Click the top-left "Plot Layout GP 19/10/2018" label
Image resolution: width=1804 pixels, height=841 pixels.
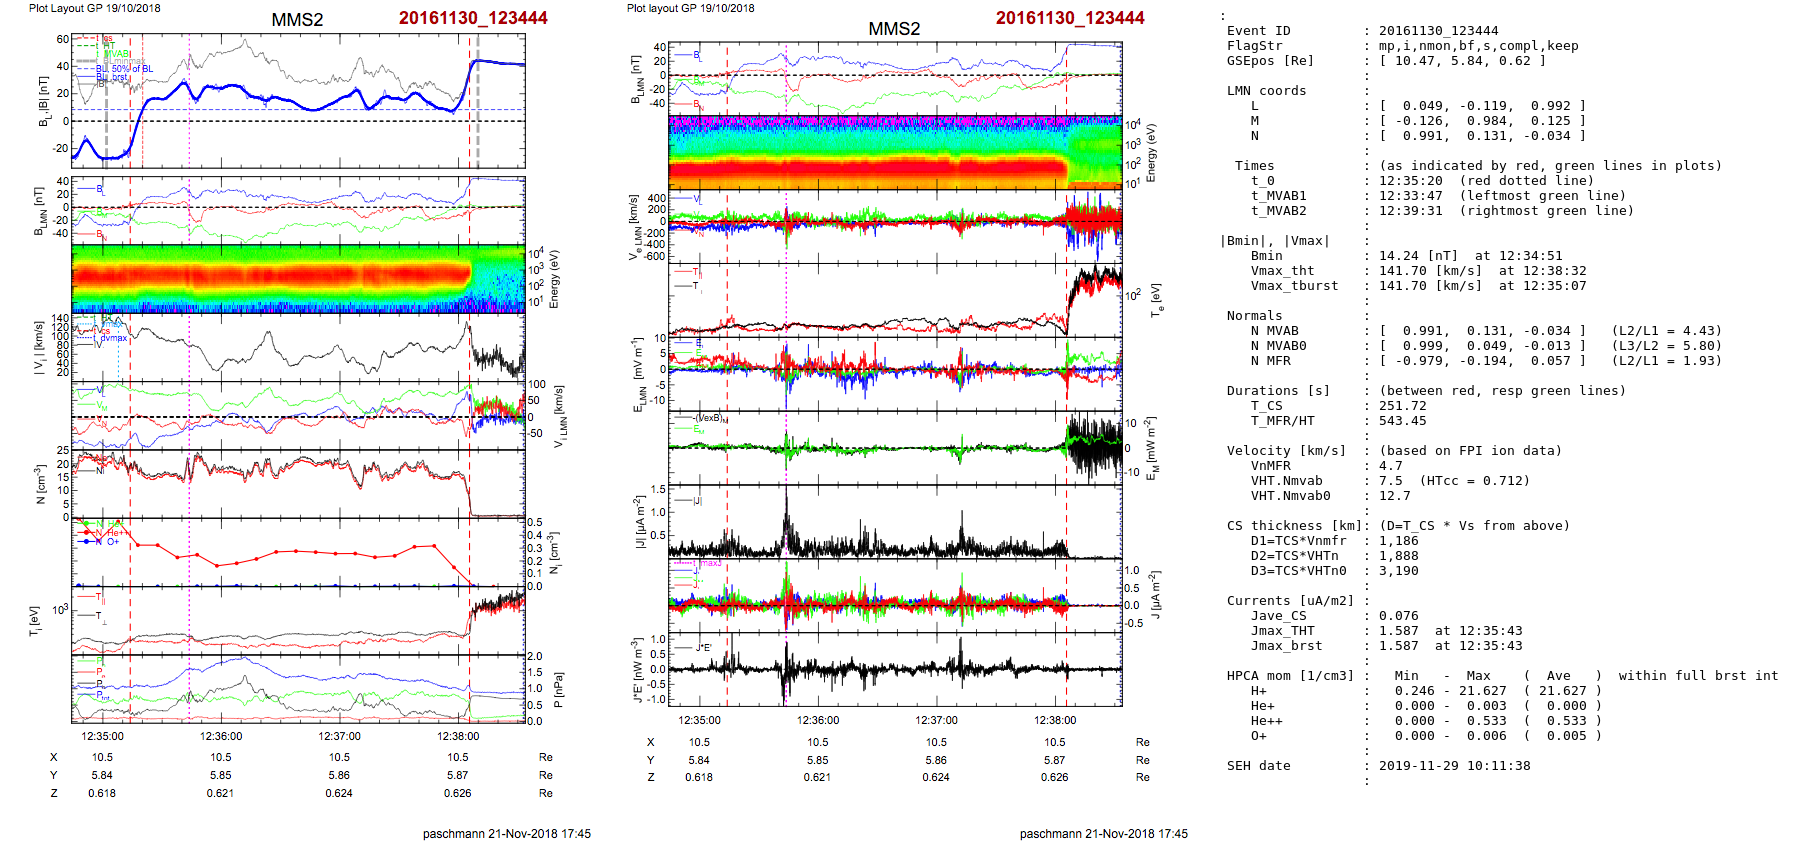94,8
